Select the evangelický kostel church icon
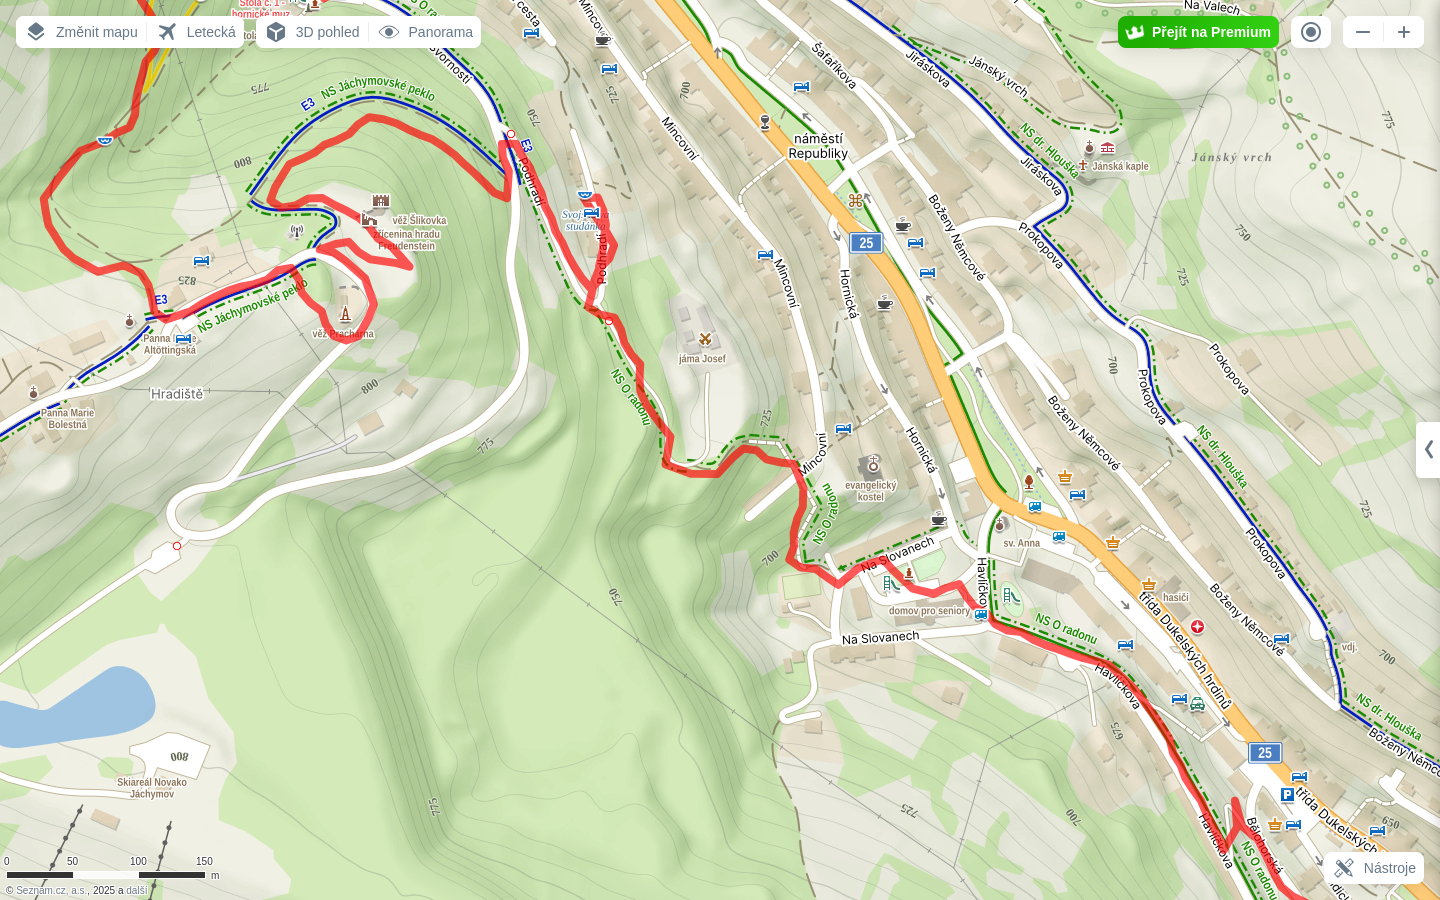 [873, 465]
